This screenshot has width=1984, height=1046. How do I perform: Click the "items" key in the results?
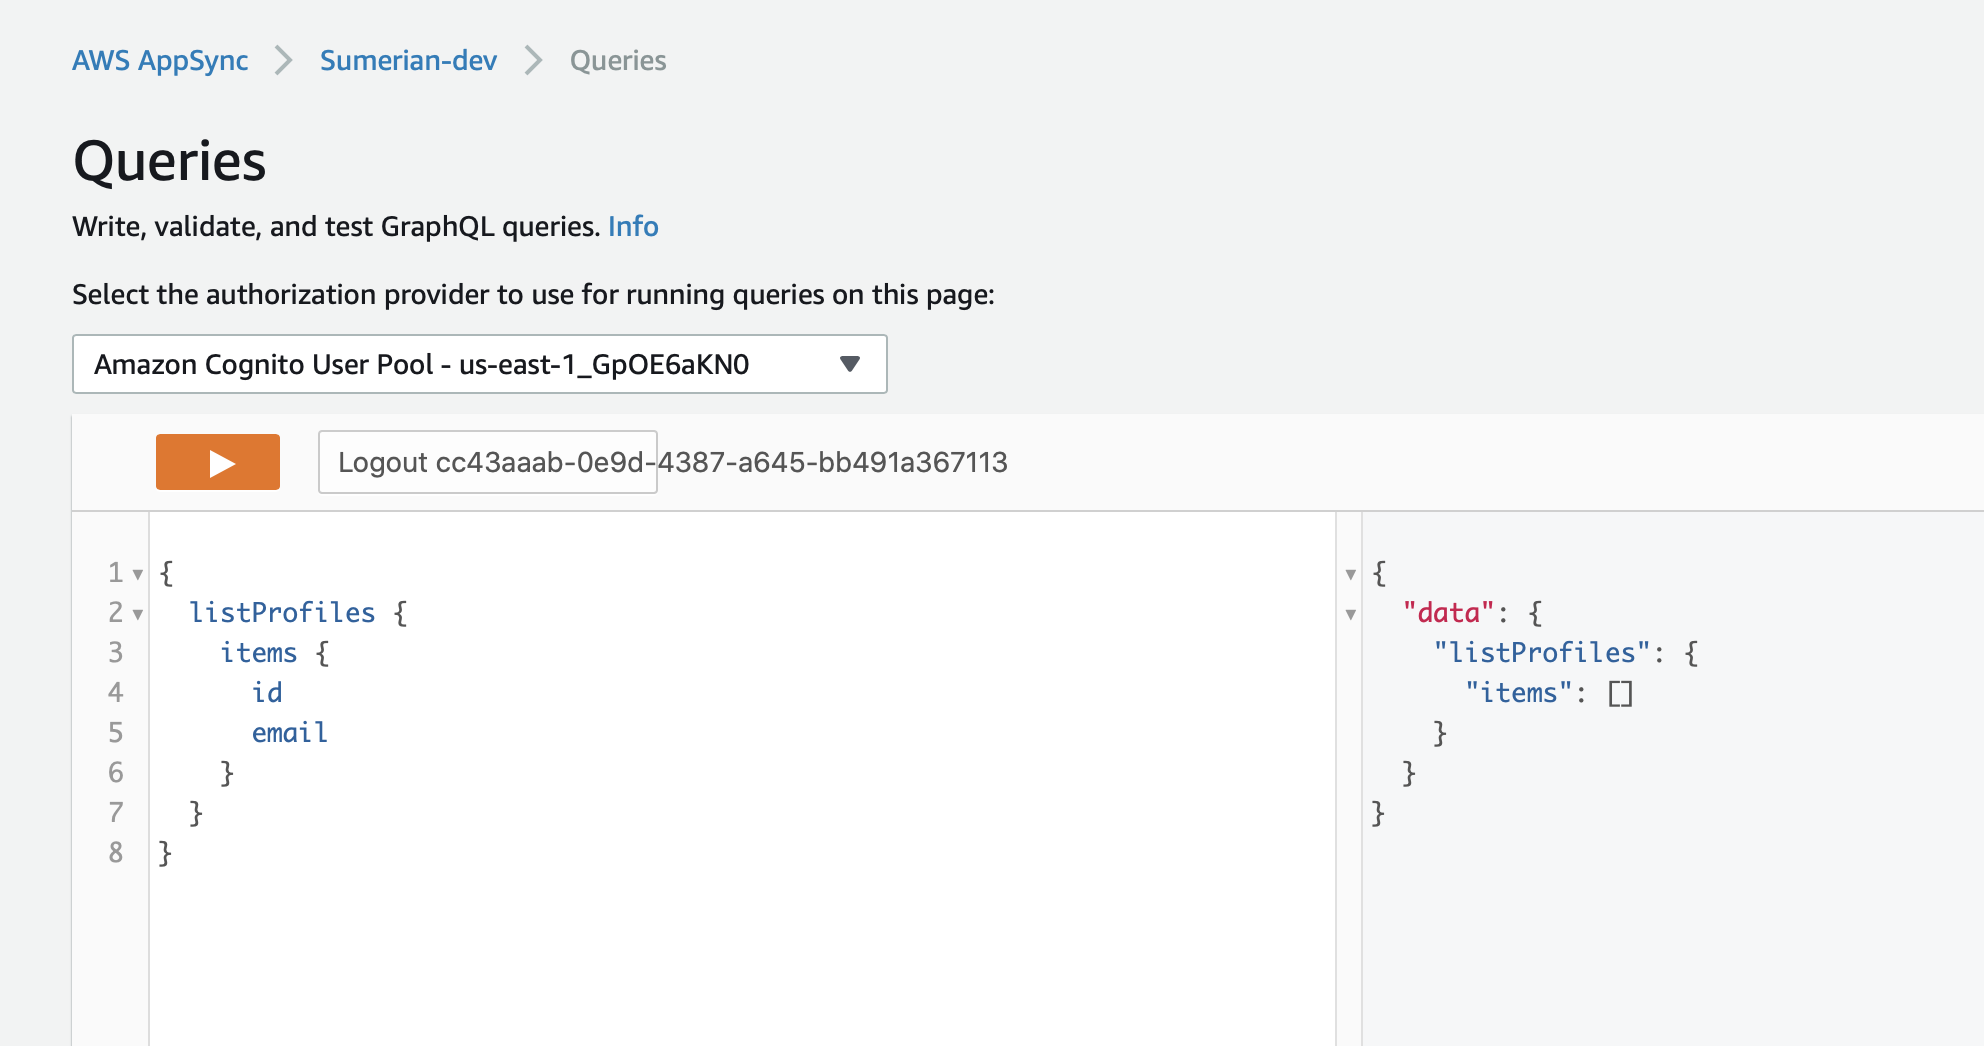click(1519, 692)
